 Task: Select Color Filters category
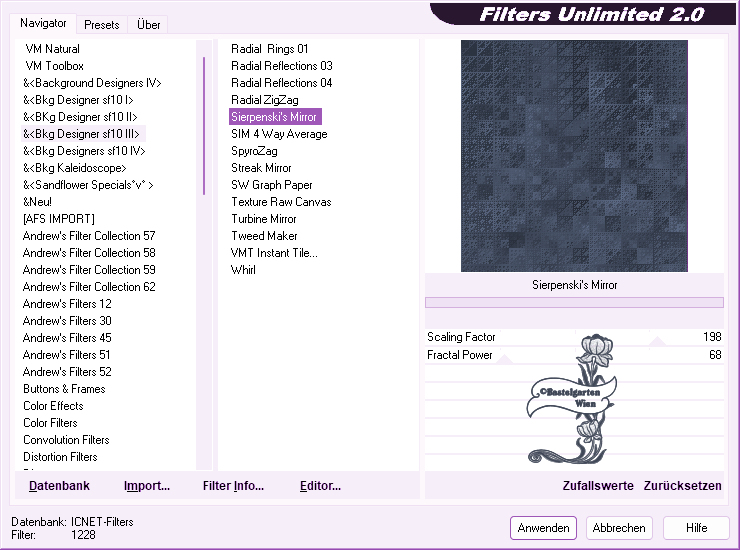50,423
